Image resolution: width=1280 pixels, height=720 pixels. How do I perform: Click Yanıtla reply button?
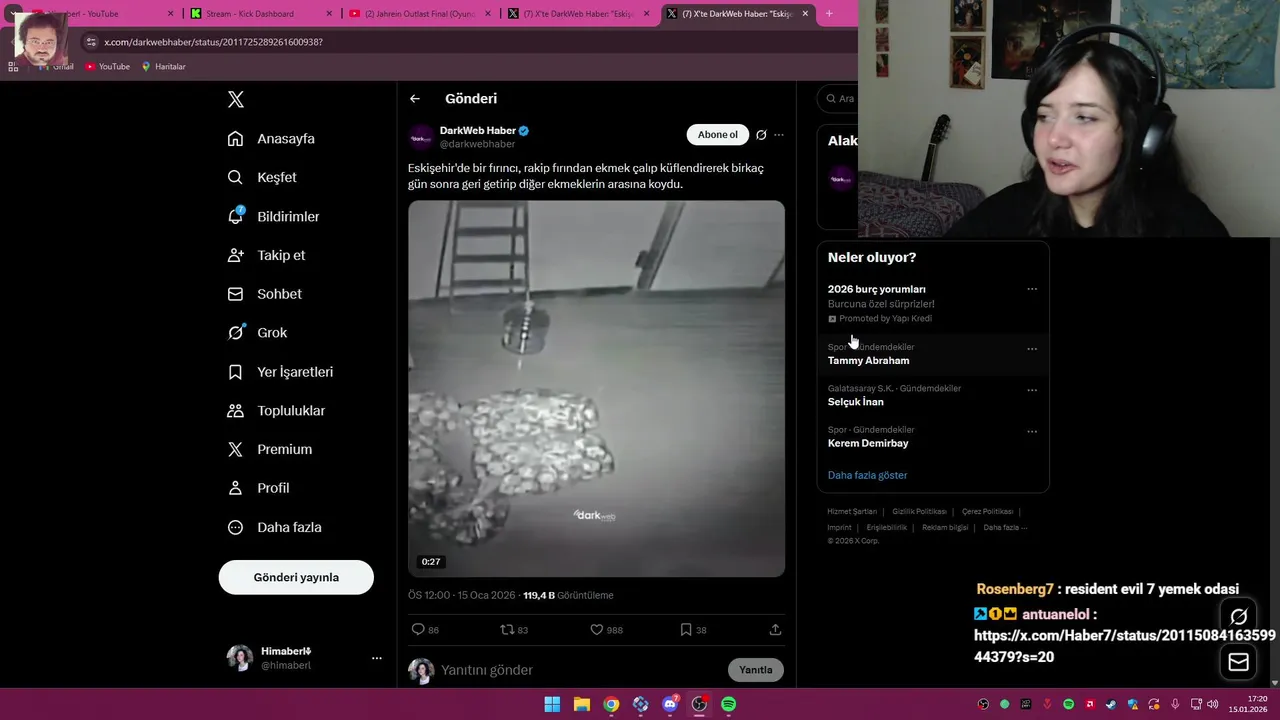coord(756,670)
